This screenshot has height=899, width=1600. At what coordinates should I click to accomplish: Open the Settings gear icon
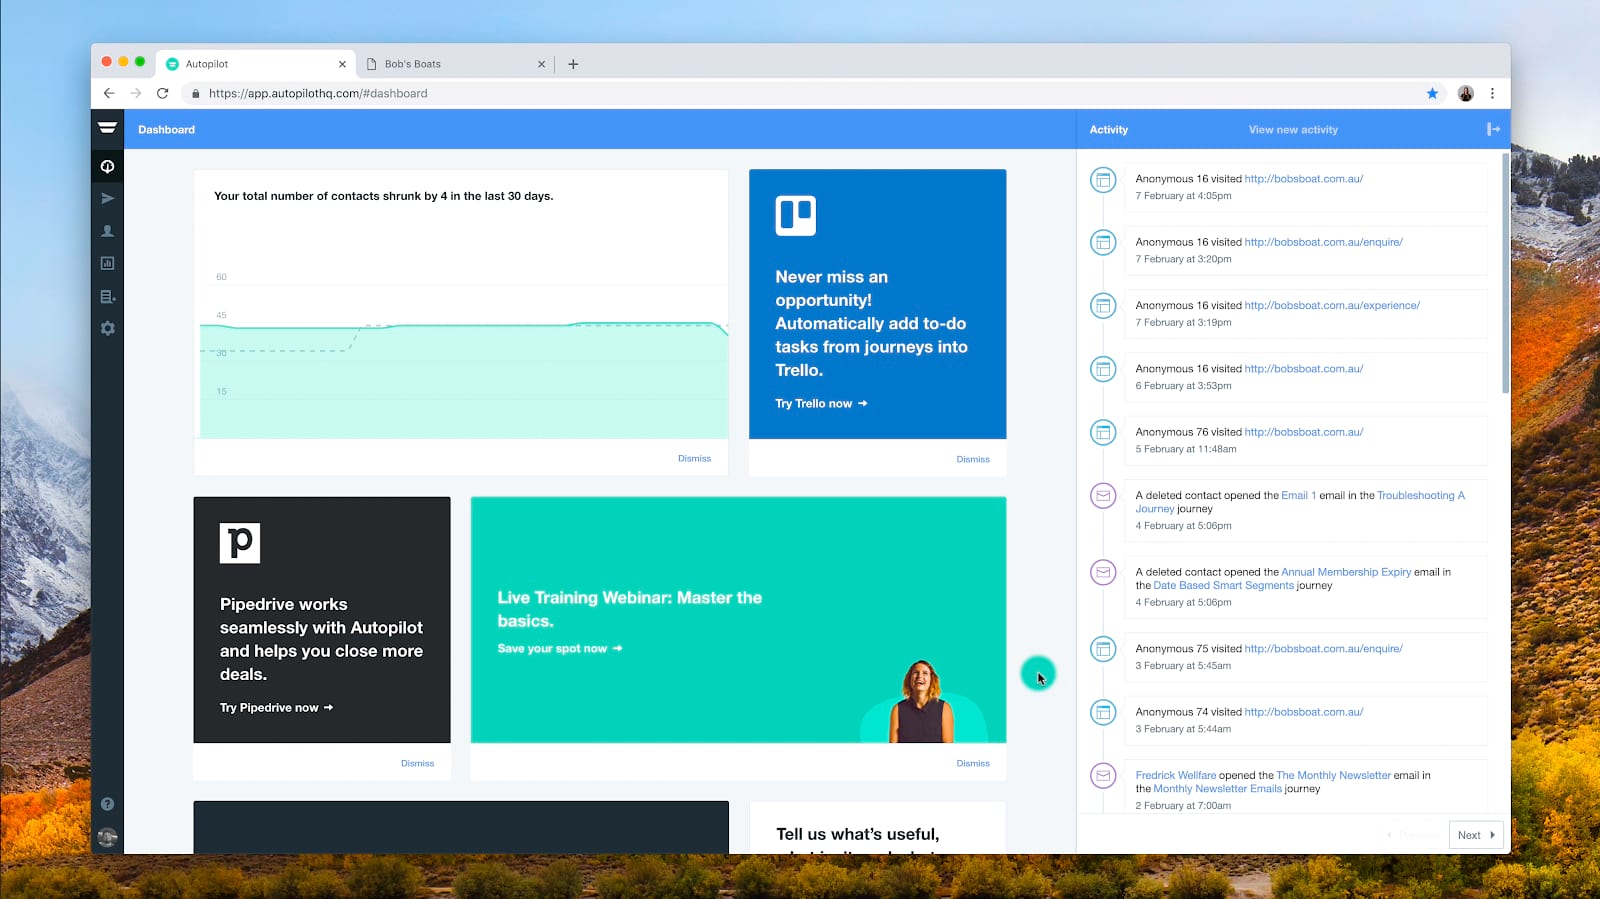point(107,328)
